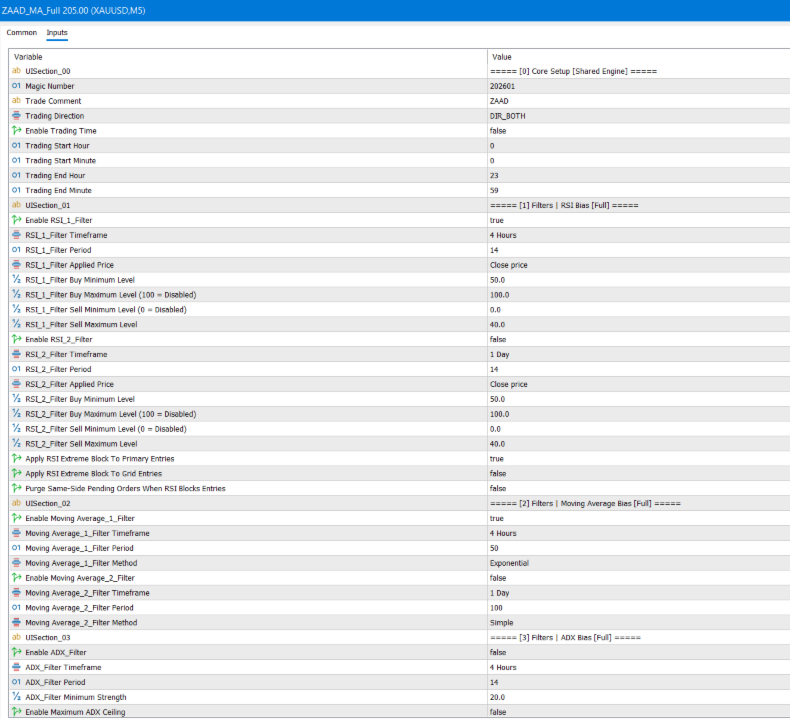Click the string icon beside UISection_01
This screenshot has width=790, height=719.
pos(17,205)
